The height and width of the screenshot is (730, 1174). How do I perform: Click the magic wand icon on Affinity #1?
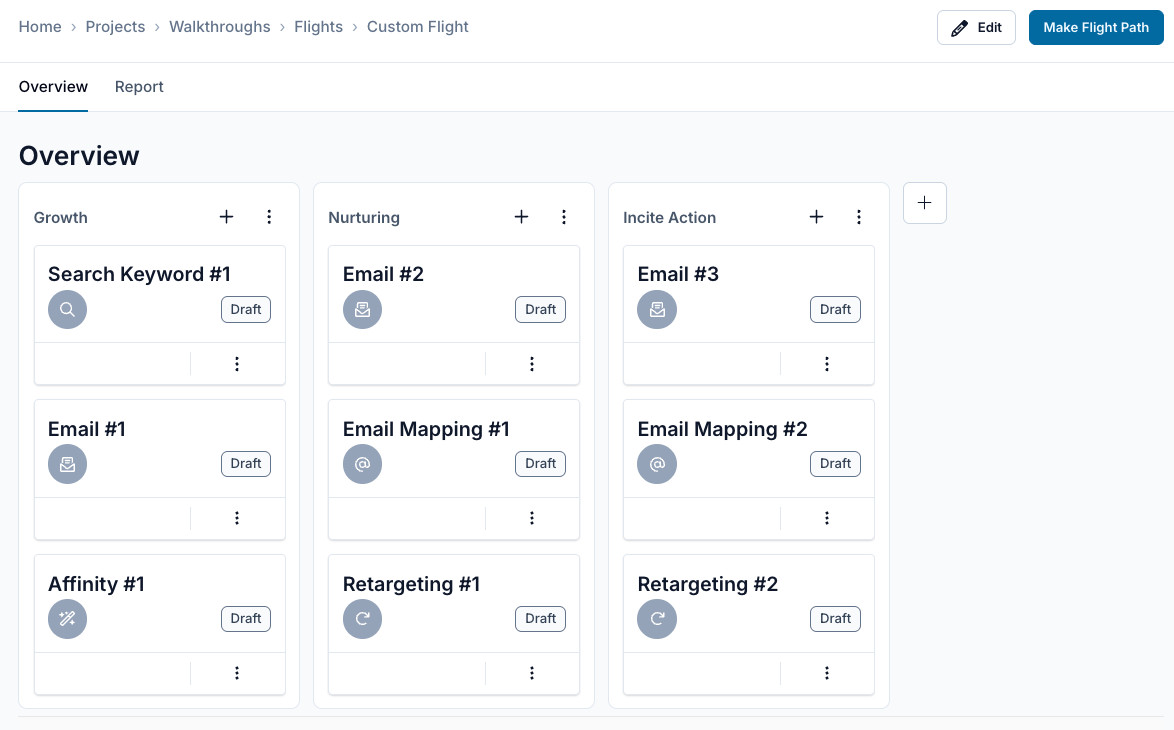coord(67,619)
